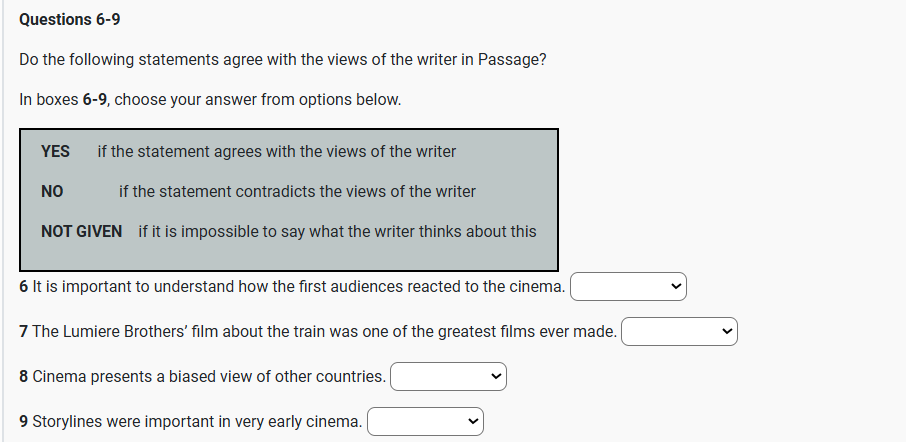Click the bold "NOT GIVEN" label
The height and width of the screenshot is (442, 906).
click(82, 232)
